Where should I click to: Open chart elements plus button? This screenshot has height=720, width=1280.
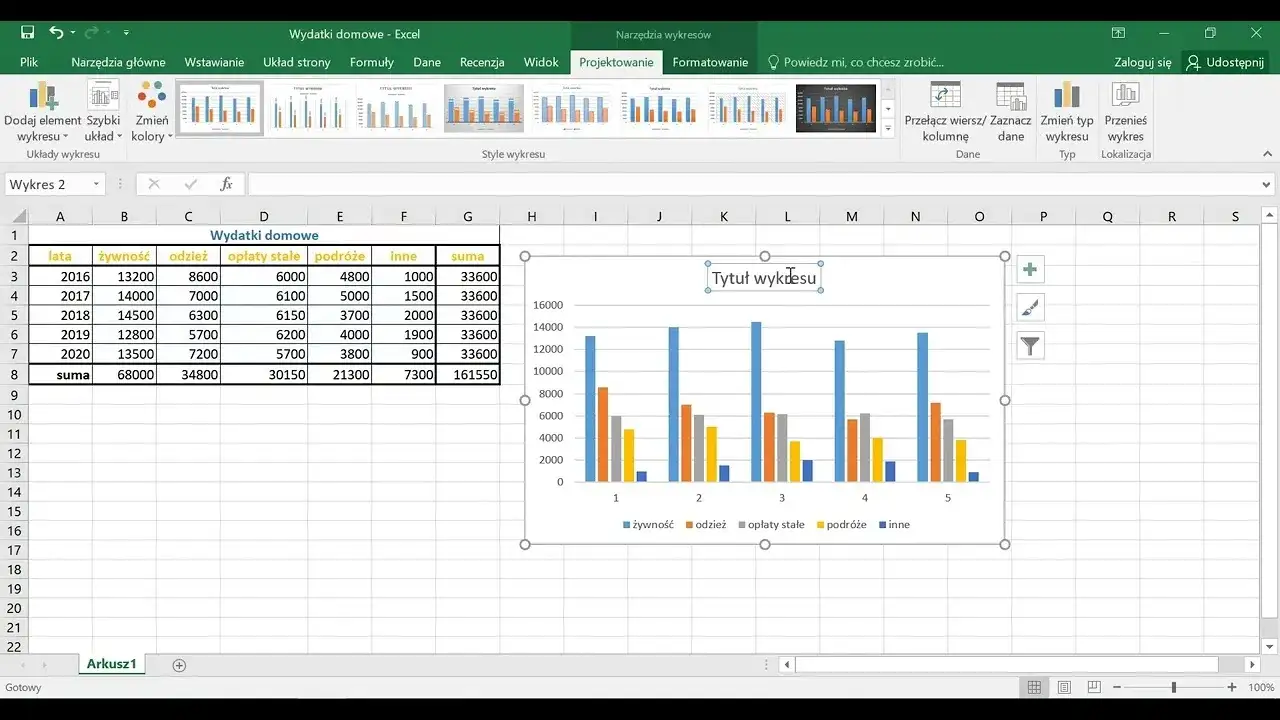[x=1030, y=270]
